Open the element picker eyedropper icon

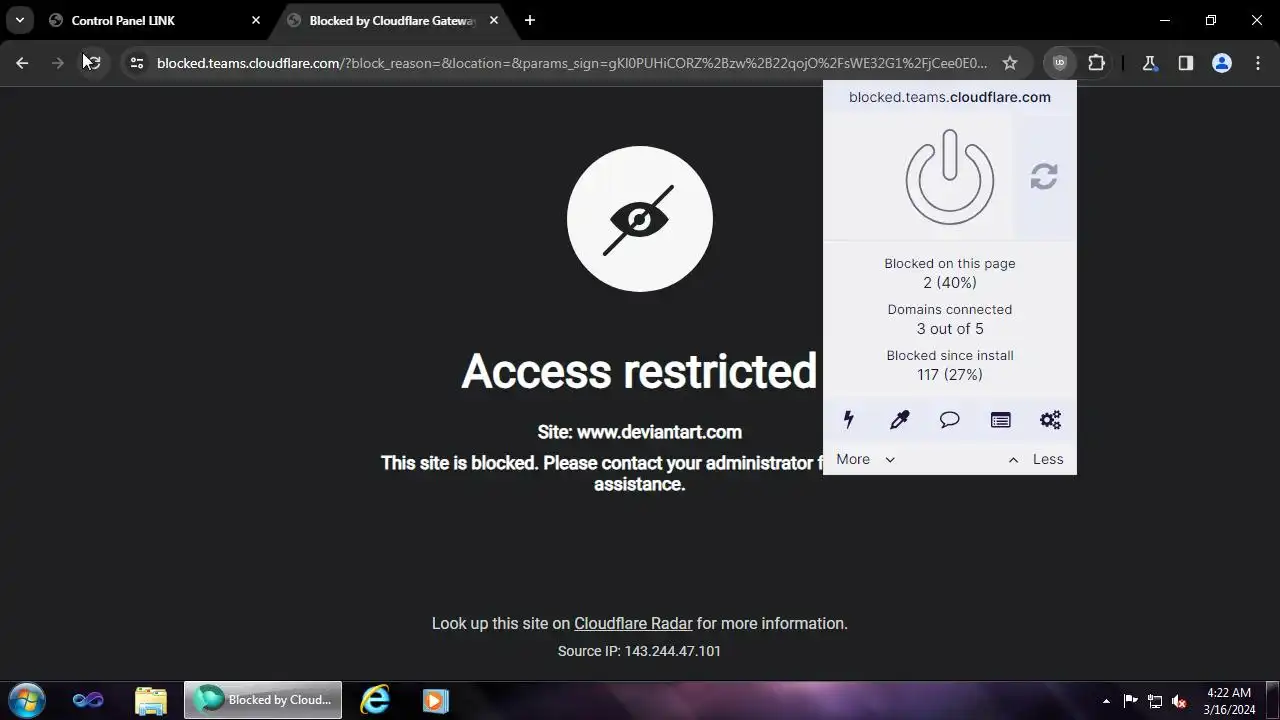pos(899,420)
